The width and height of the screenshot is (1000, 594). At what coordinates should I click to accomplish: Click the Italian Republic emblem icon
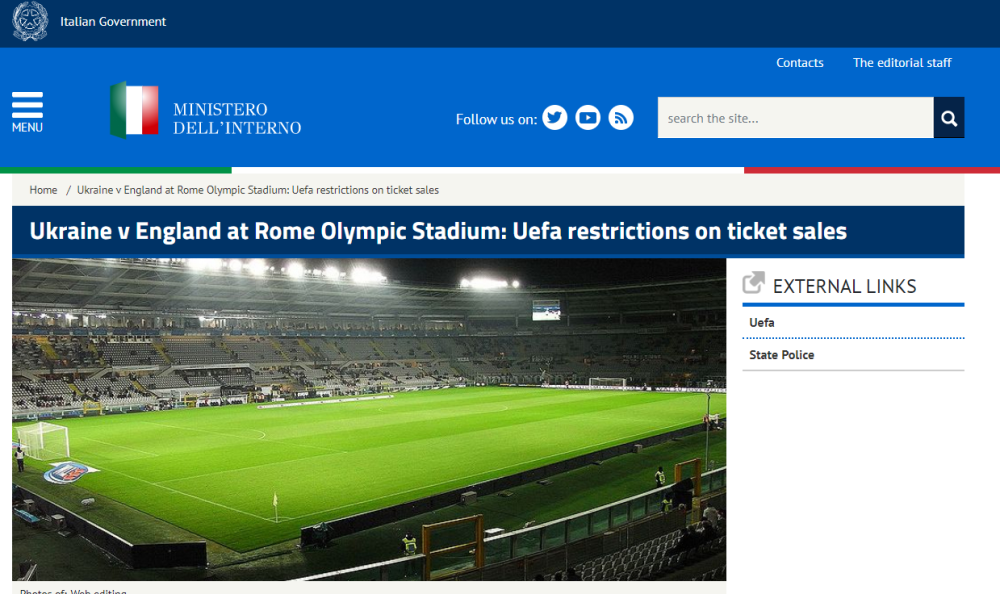(x=30, y=22)
